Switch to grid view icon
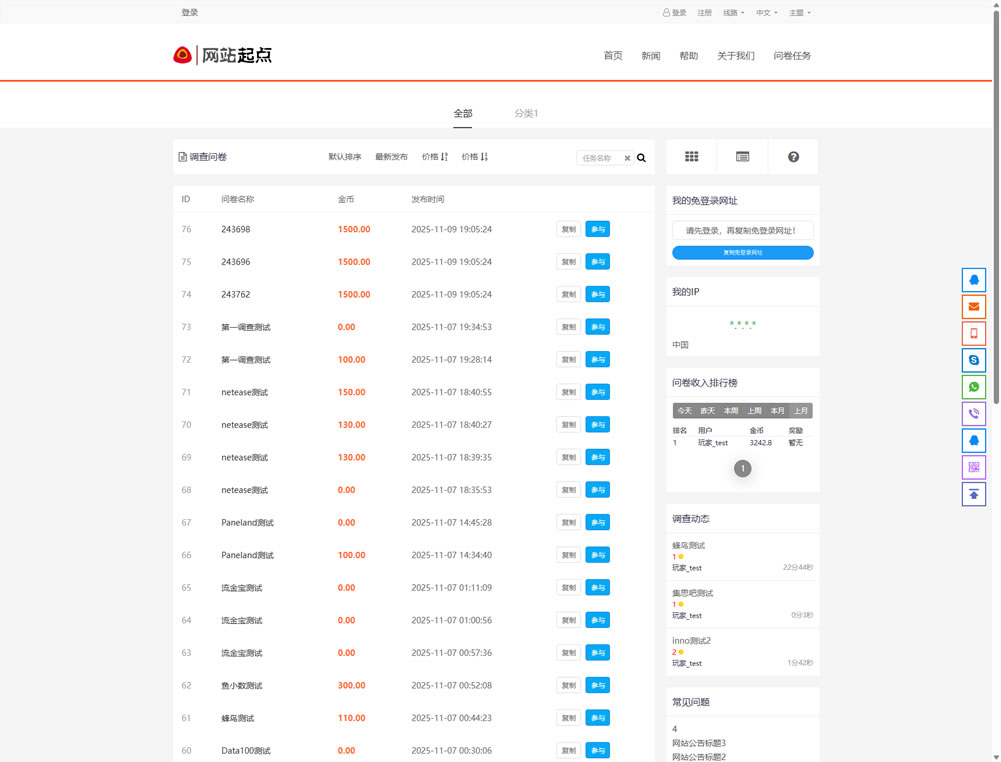This screenshot has height=762, width=1001. click(x=692, y=157)
